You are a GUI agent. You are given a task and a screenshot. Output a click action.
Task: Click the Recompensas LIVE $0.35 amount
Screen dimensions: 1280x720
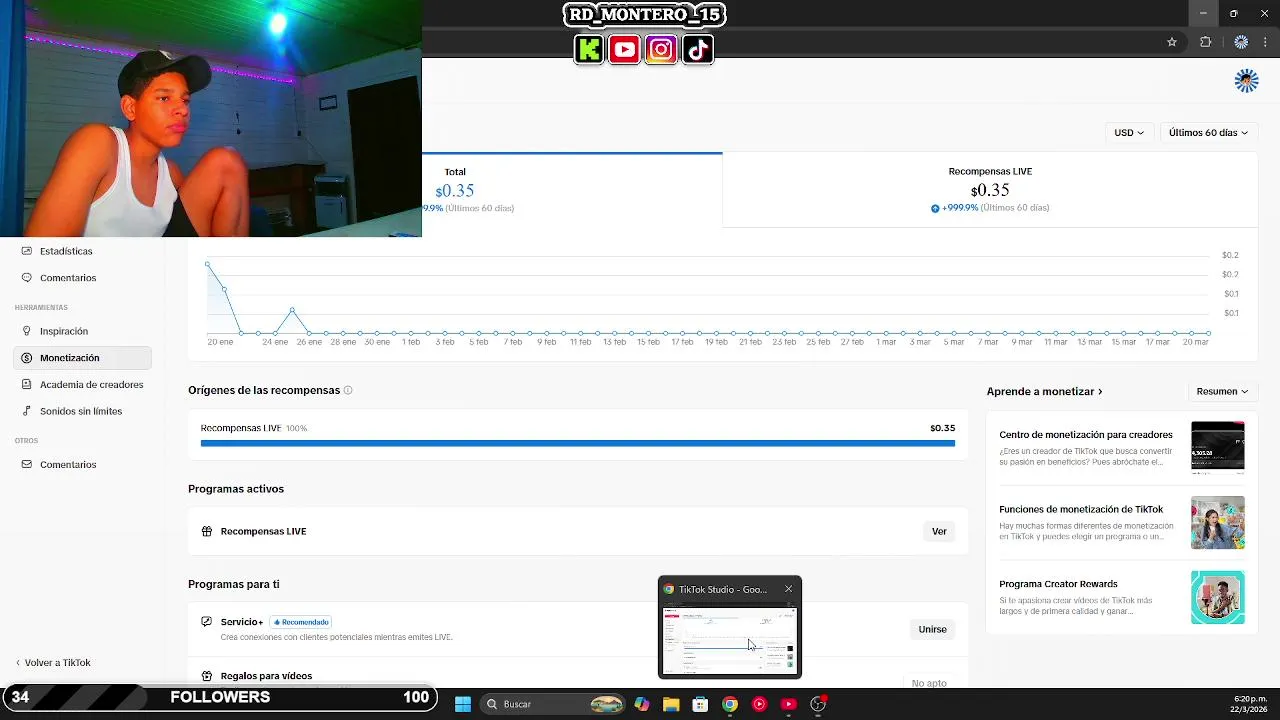[990, 190]
